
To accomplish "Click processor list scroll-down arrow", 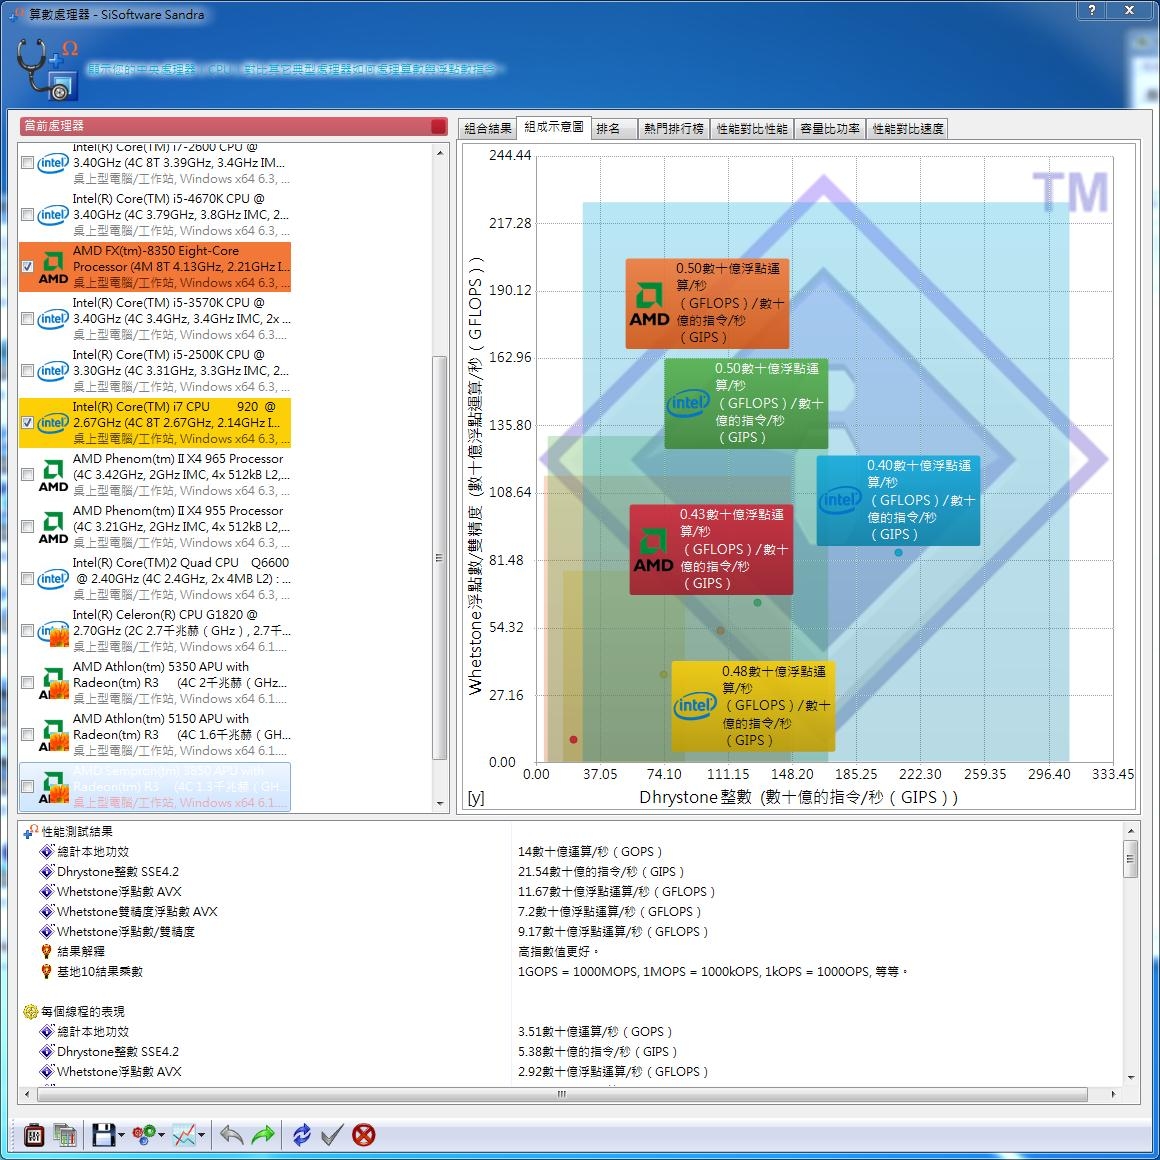I will 440,803.
